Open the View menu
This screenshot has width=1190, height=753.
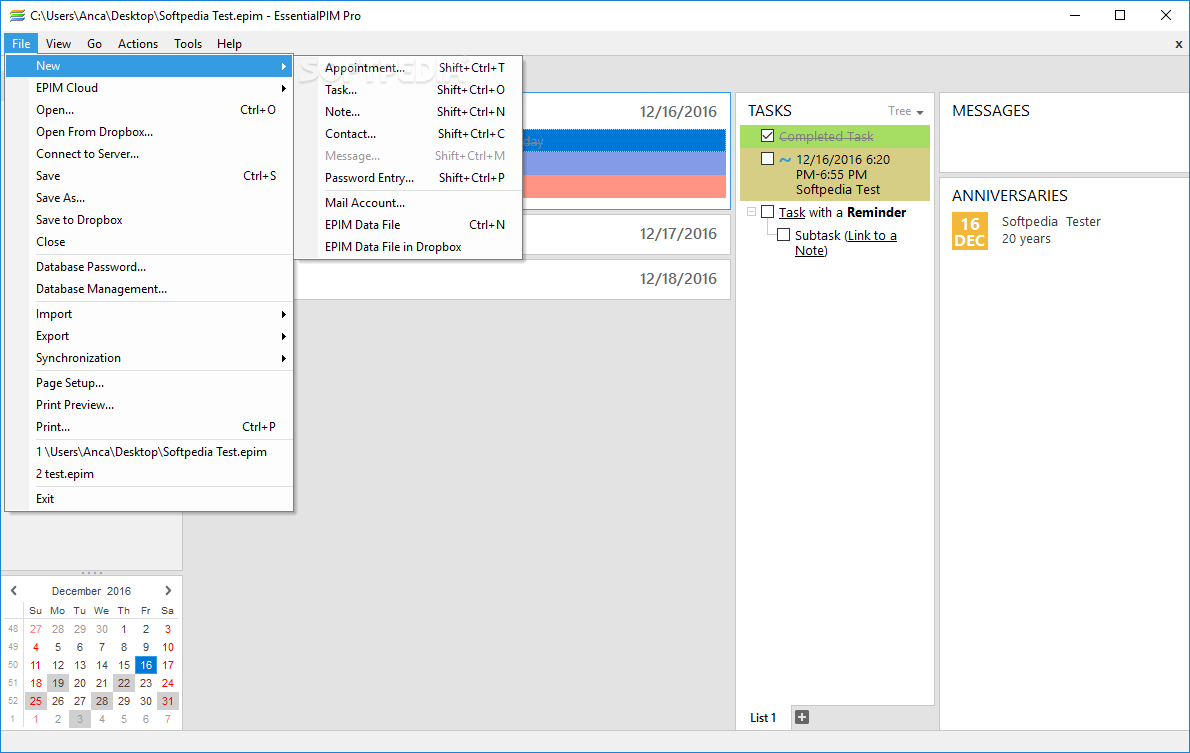[58, 44]
